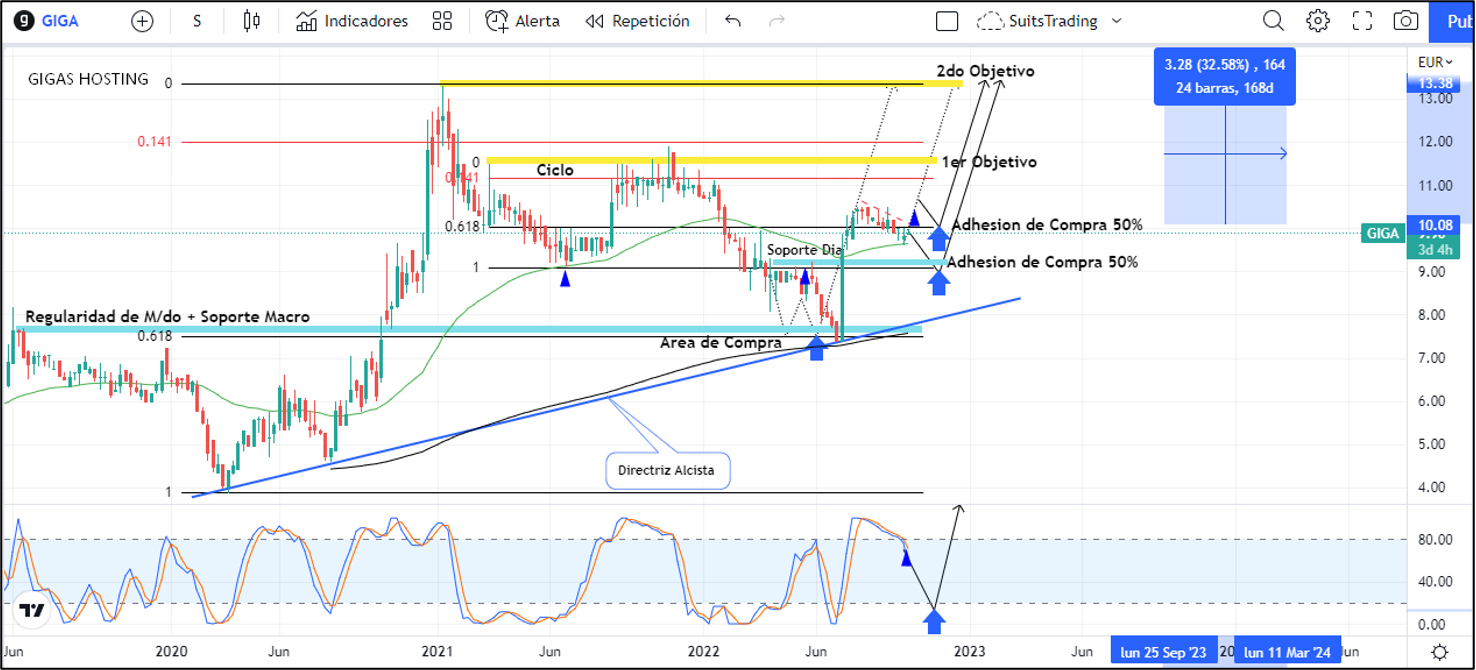1476x670 pixels.
Task: Click the Directriz Alcista callout label
Action: [667, 470]
